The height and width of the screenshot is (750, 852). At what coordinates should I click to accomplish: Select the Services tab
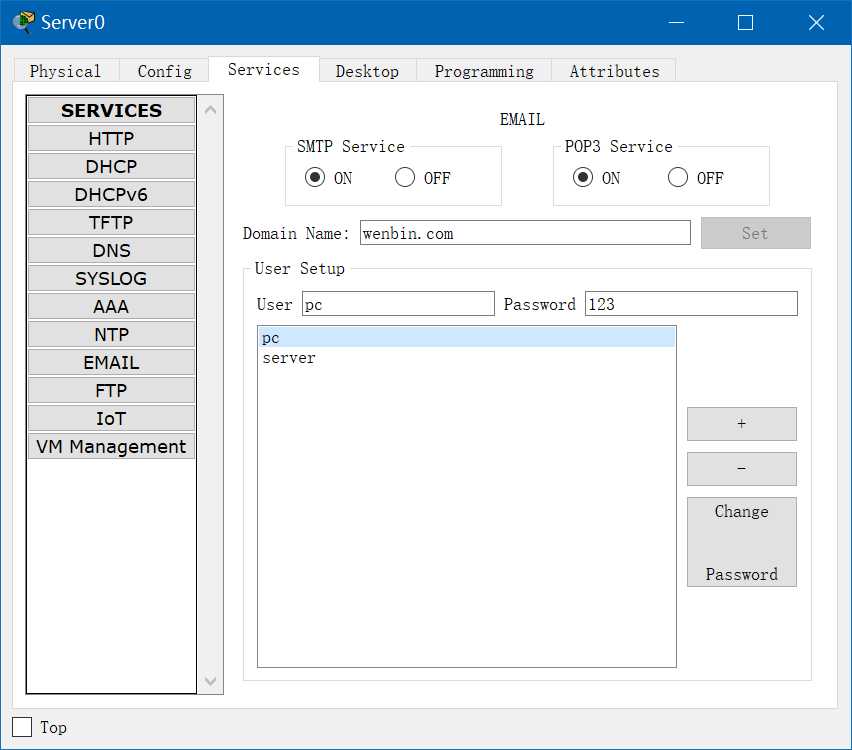click(x=264, y=70)
